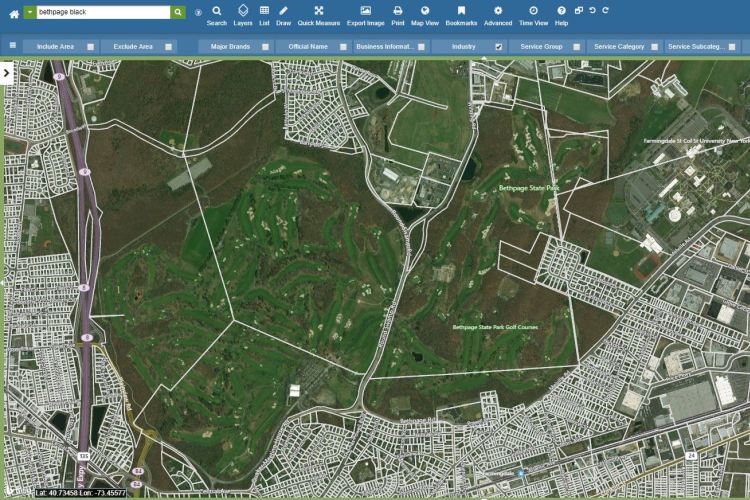Toggle the Service Group checkbox

(x=577, y=47)
